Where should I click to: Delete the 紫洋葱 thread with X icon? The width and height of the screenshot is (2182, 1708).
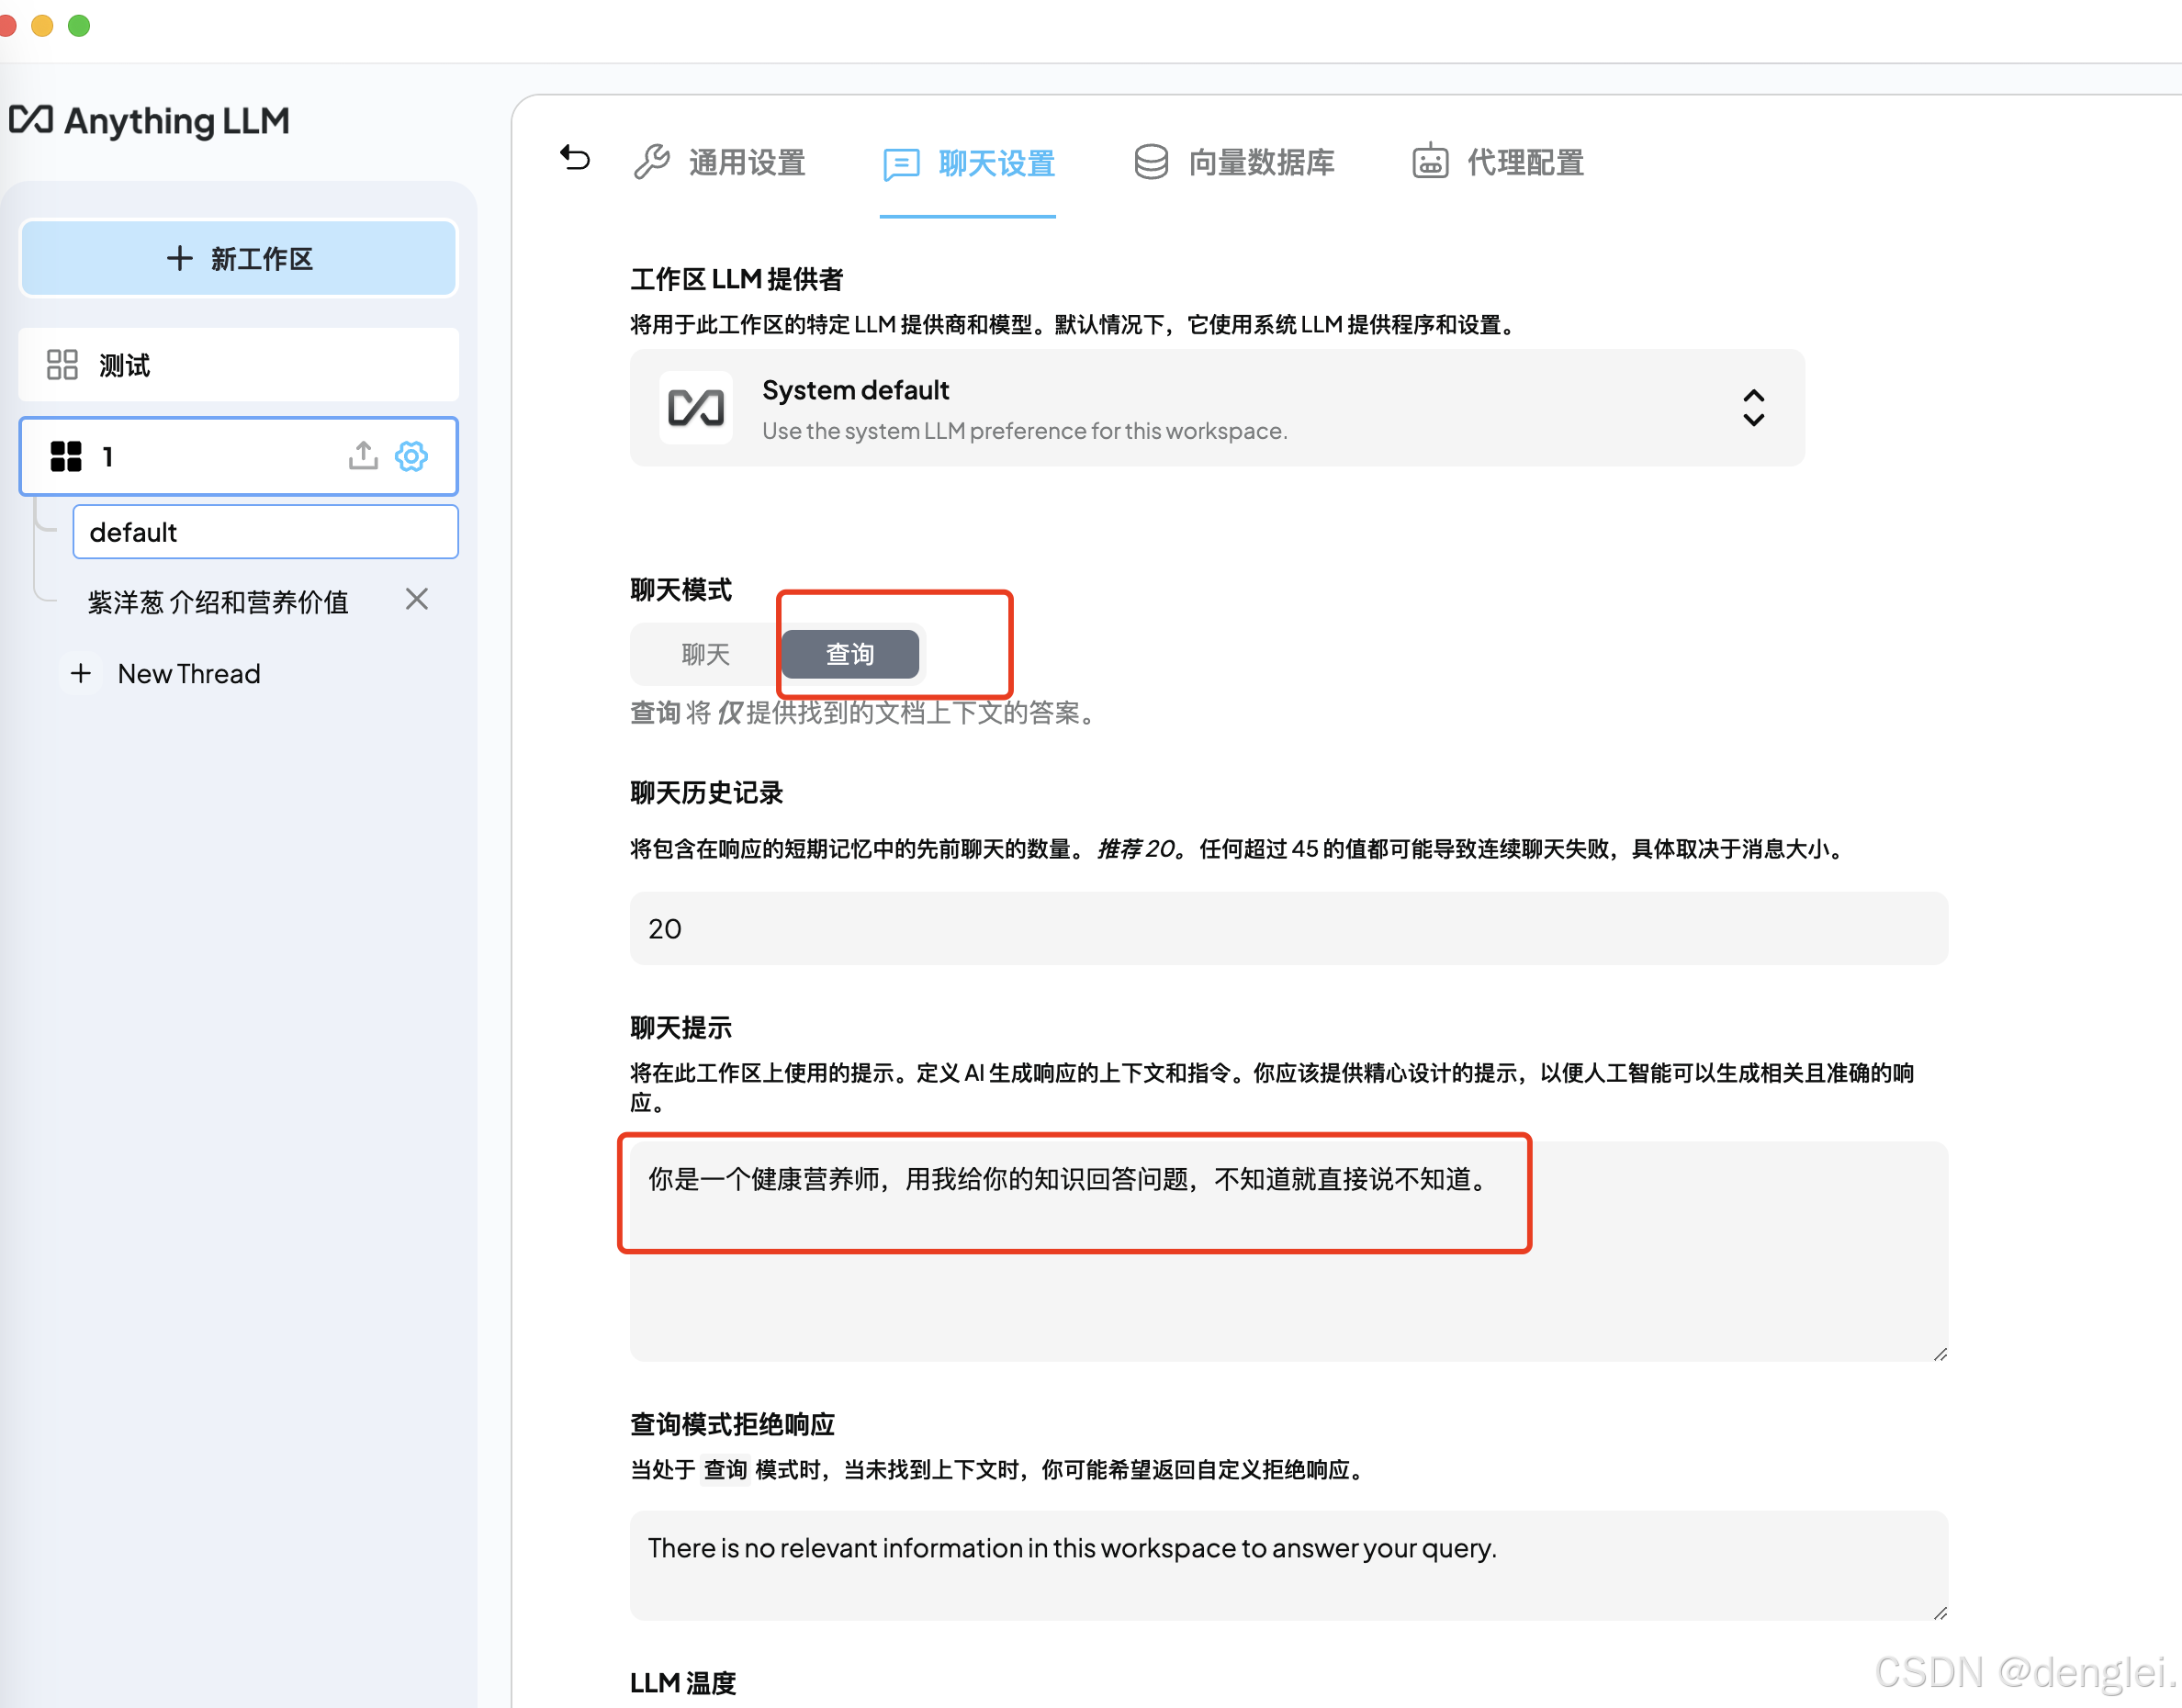coord(417,599)
